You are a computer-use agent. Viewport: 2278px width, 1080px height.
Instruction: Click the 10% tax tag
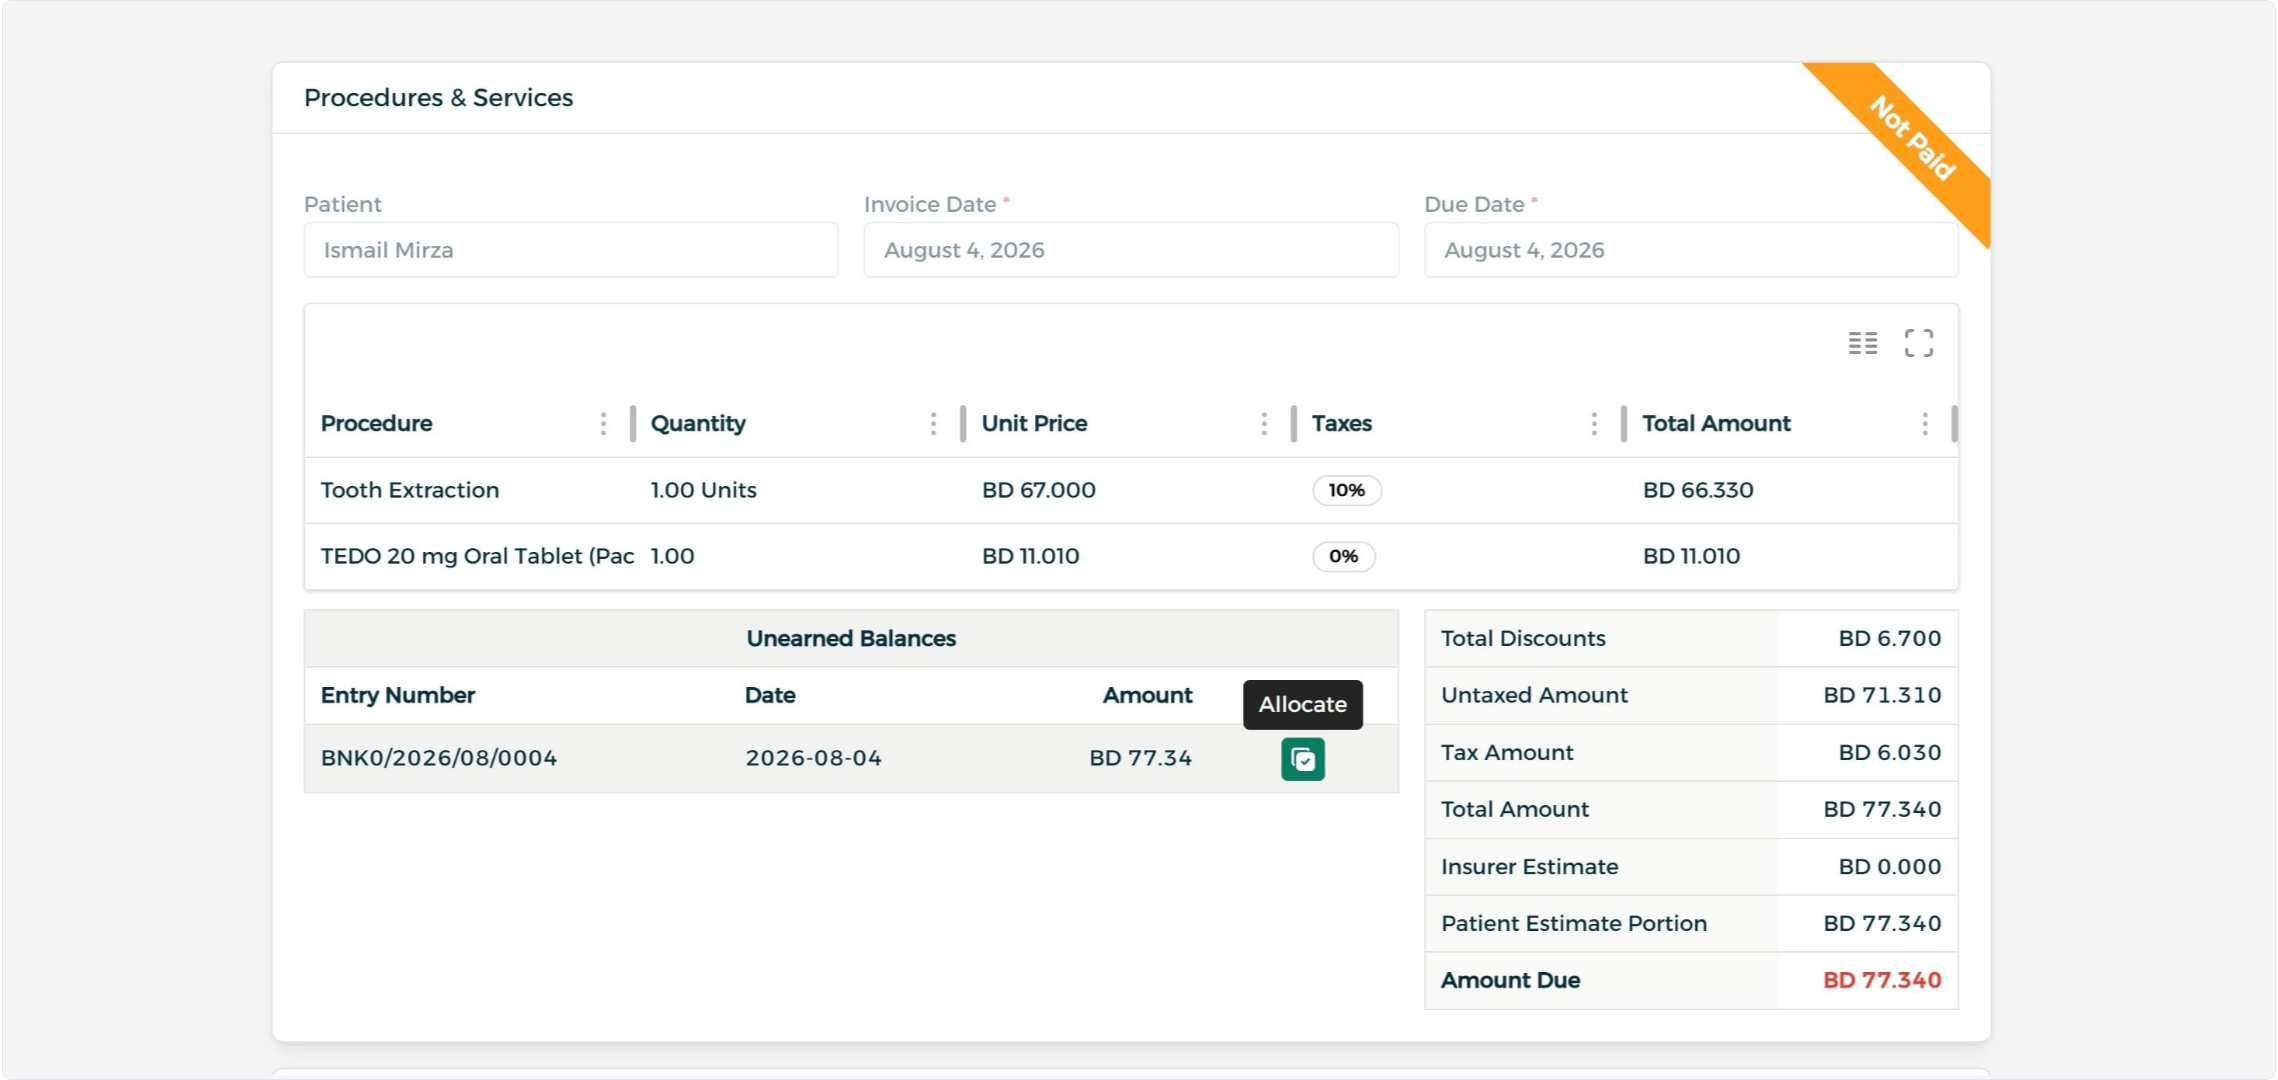1347,490
